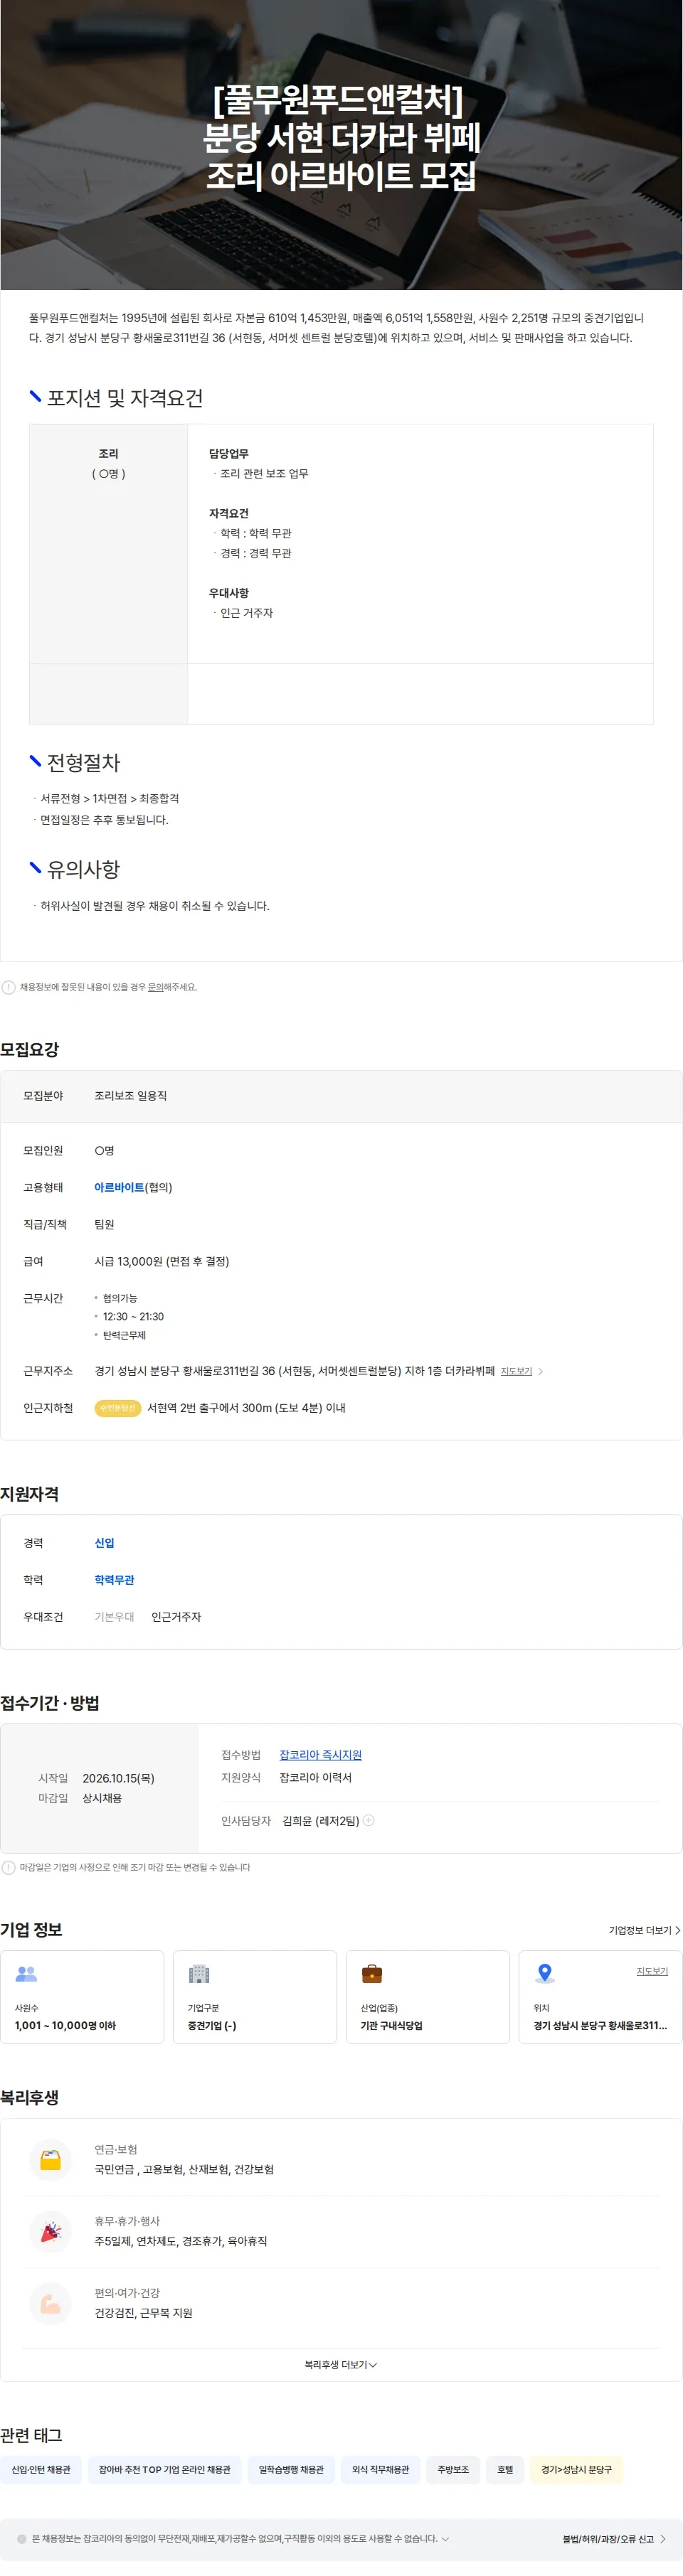This screenshot has height=2576, width=683.
Task: Click the 경기 성남시 분당구 황새울로311... location text
Action: pyautogui.click(x=600, y=2025)
